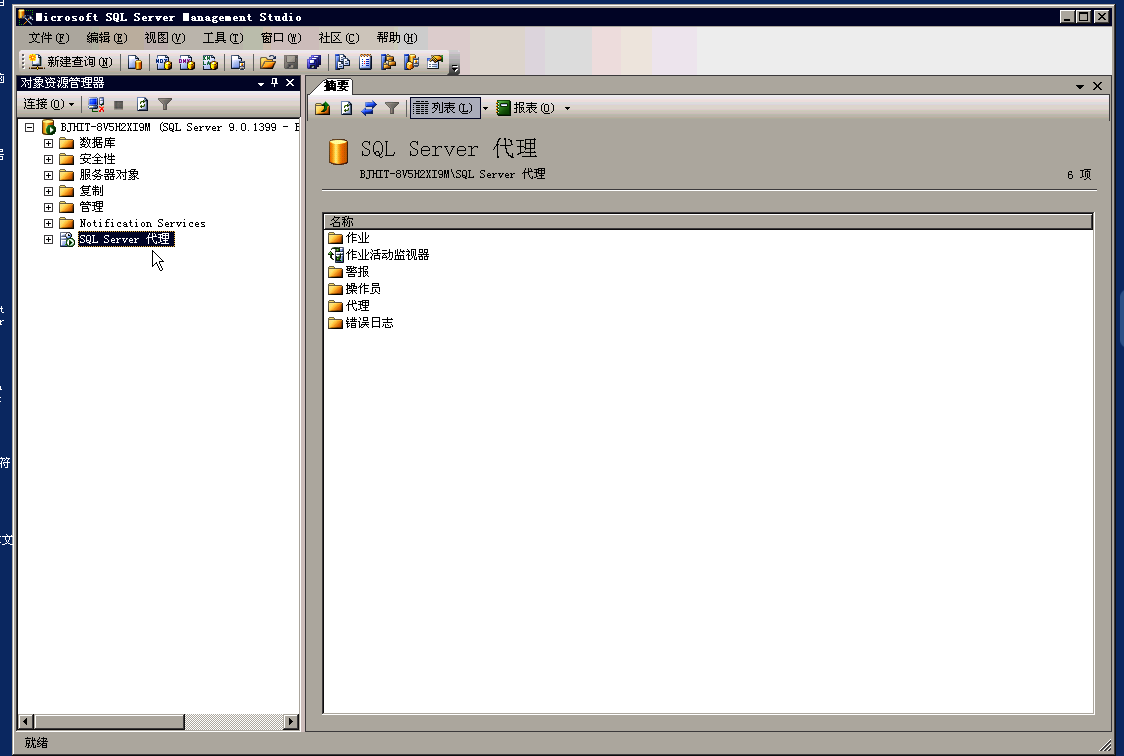The height and width of the screenshot is (756, 1124).
Task: Click the Open File folder icon
Action: pyautogui.click(x=267, y=62)
